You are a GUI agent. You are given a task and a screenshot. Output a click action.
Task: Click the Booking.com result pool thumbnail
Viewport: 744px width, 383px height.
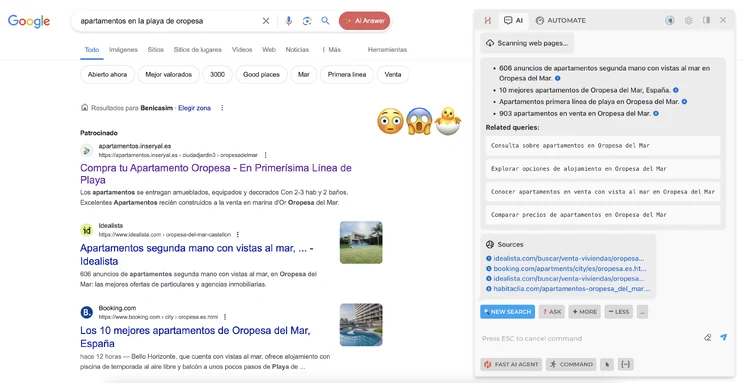coord(361,325)
